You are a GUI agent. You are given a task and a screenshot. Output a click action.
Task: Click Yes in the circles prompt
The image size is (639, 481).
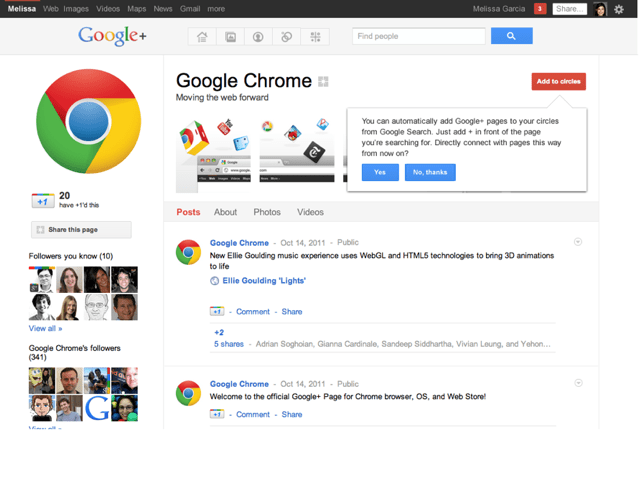[x=380, y=172]
